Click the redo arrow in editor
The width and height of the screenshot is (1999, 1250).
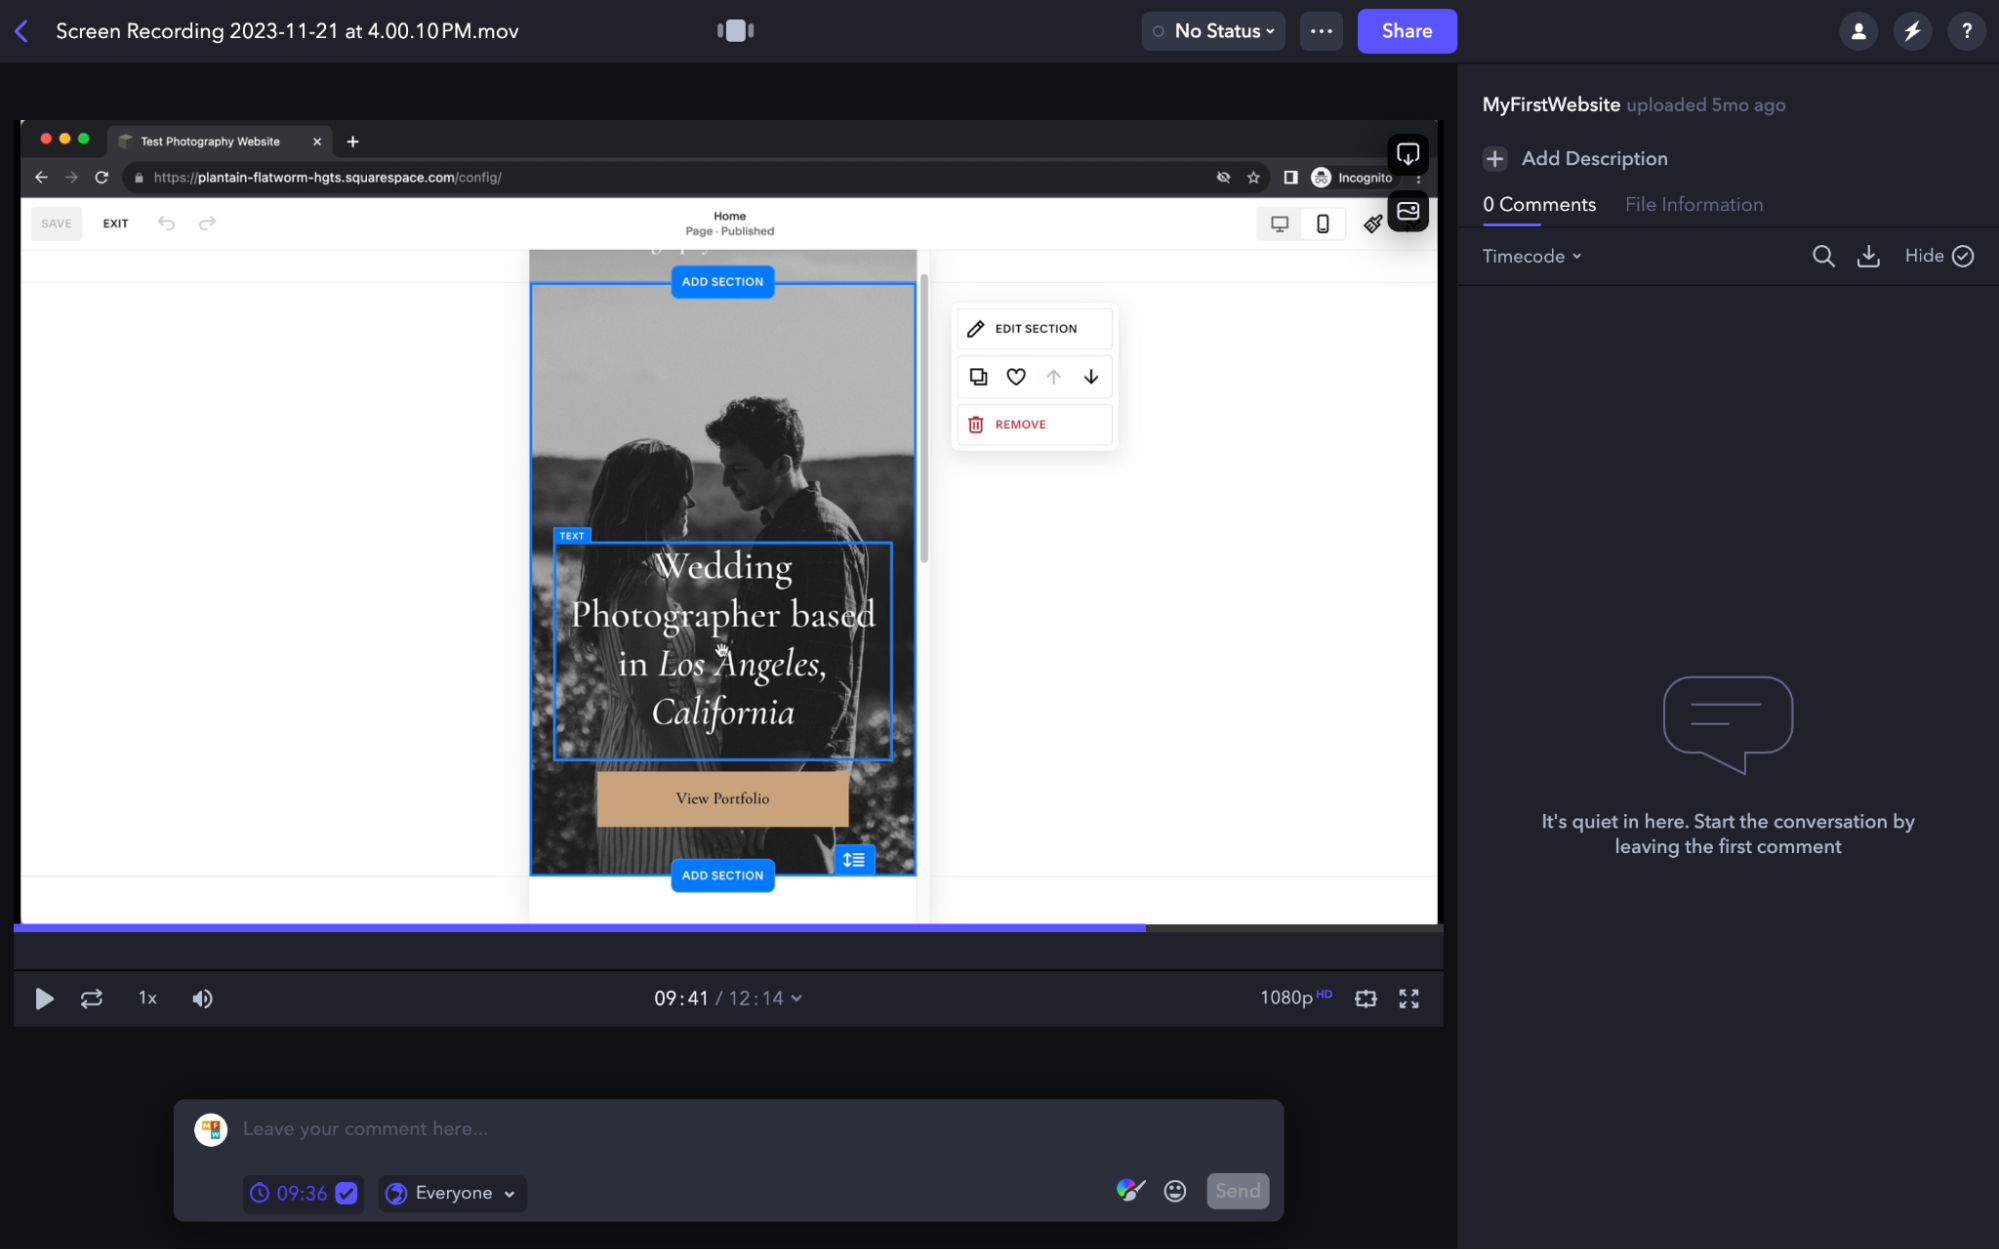(207, 223)
